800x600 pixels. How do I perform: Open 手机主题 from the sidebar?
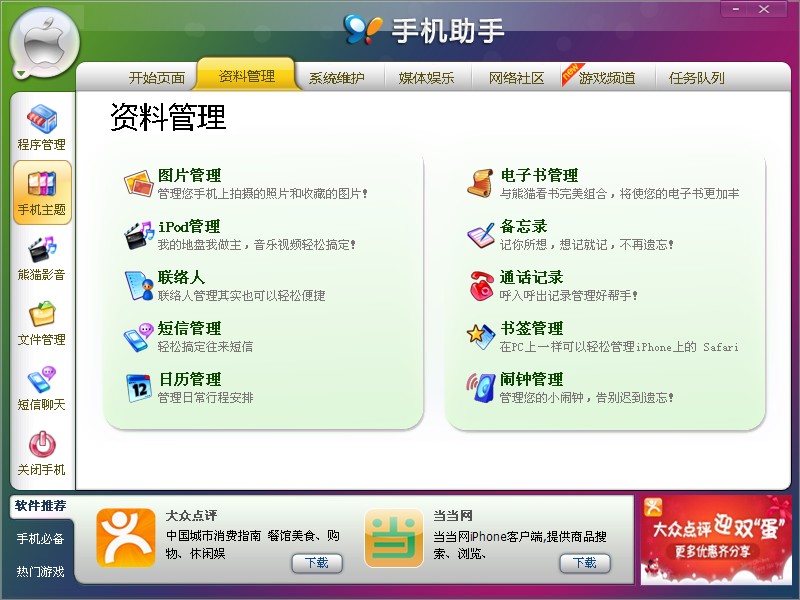coord(41,192)
